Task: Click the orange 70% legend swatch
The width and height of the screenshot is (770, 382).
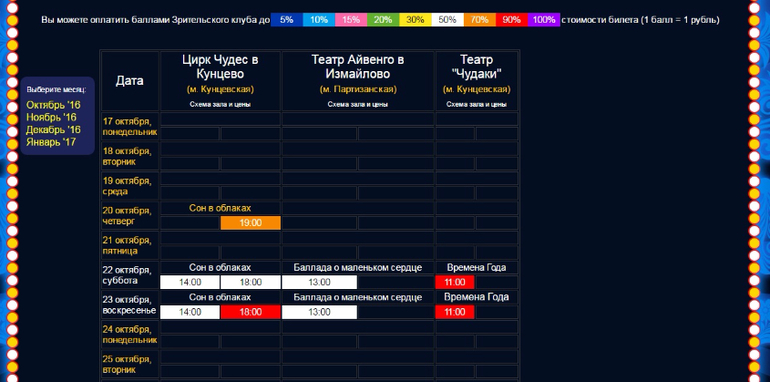Action: (480, 20)
